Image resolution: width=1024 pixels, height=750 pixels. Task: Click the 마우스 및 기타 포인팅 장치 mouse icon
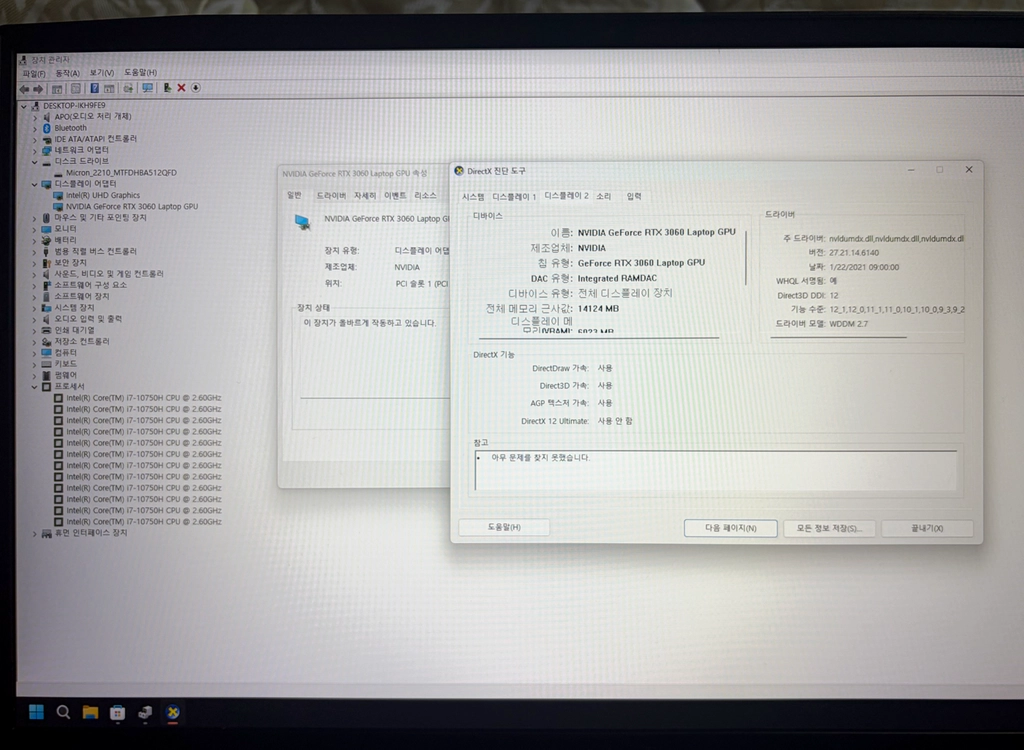[46, 218]
